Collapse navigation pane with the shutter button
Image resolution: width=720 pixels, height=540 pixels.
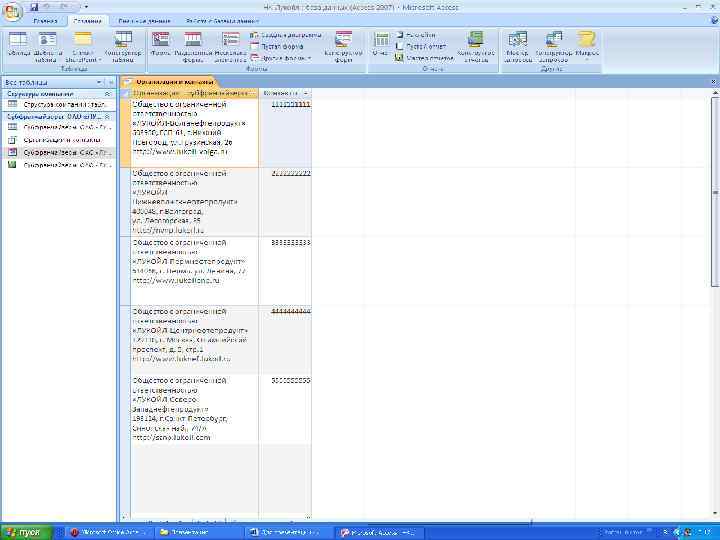(x=111, y=82)
